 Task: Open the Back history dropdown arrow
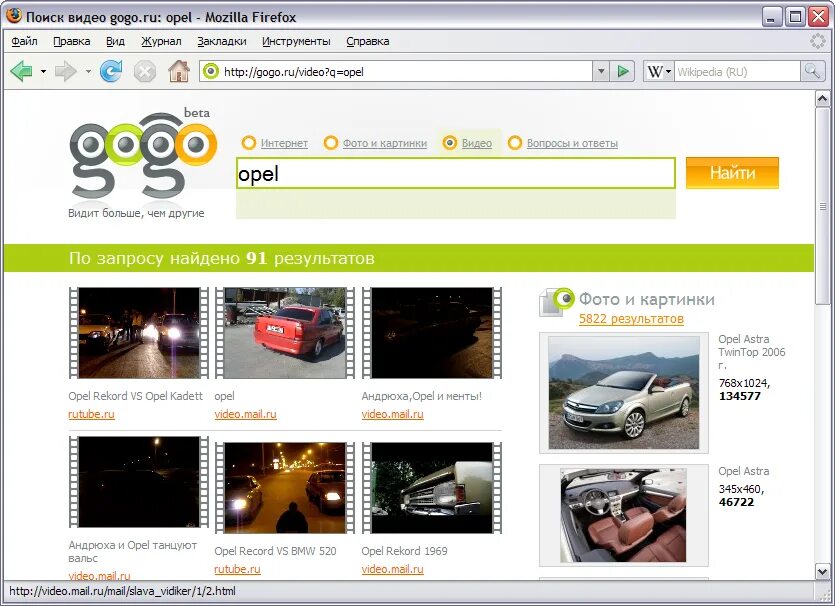(43, 71)
